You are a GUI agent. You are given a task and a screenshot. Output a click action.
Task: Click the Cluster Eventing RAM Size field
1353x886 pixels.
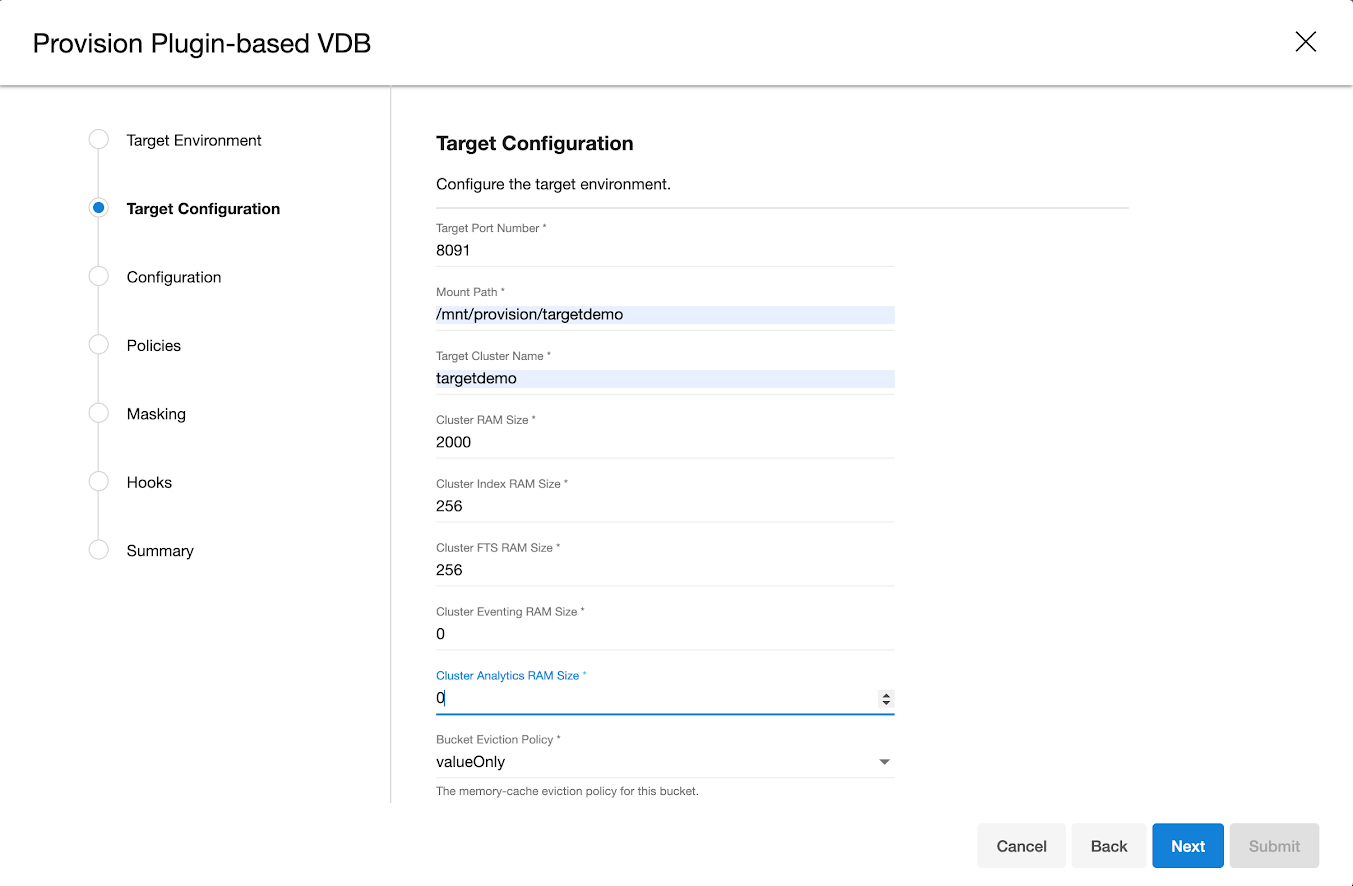tap(664, 634)
